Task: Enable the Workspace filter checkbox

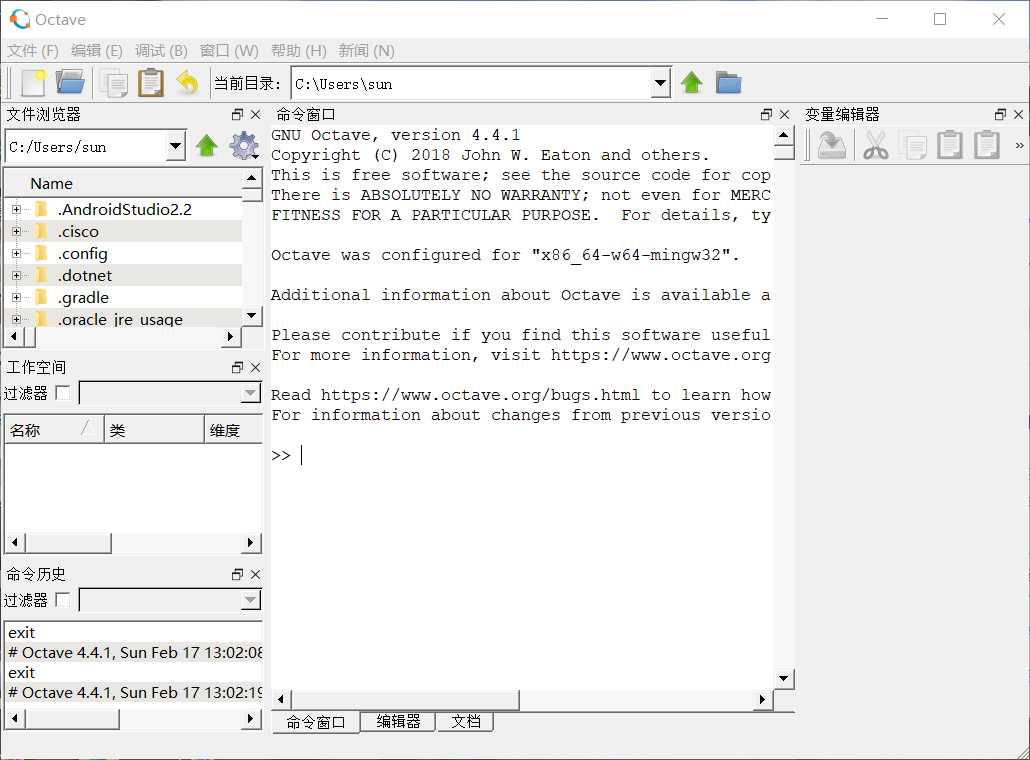Action: tap(63, 393)
